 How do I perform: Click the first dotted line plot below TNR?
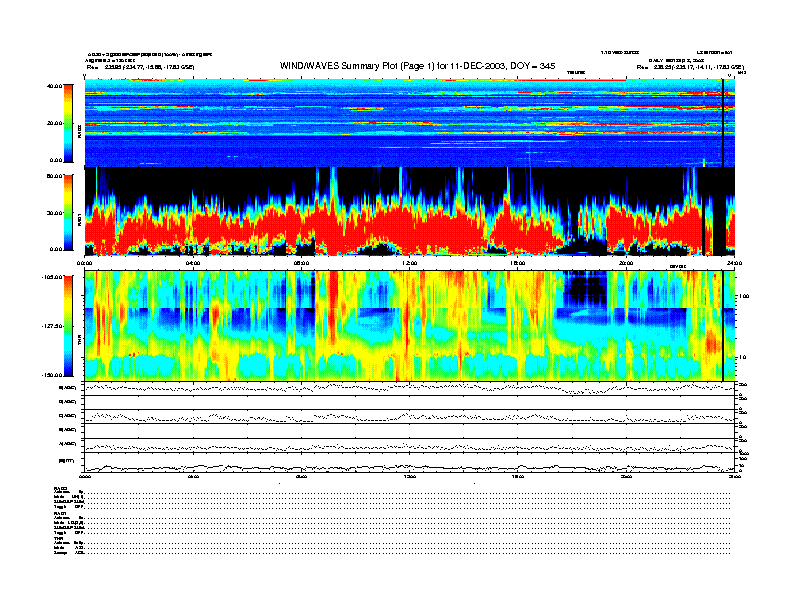410,388
